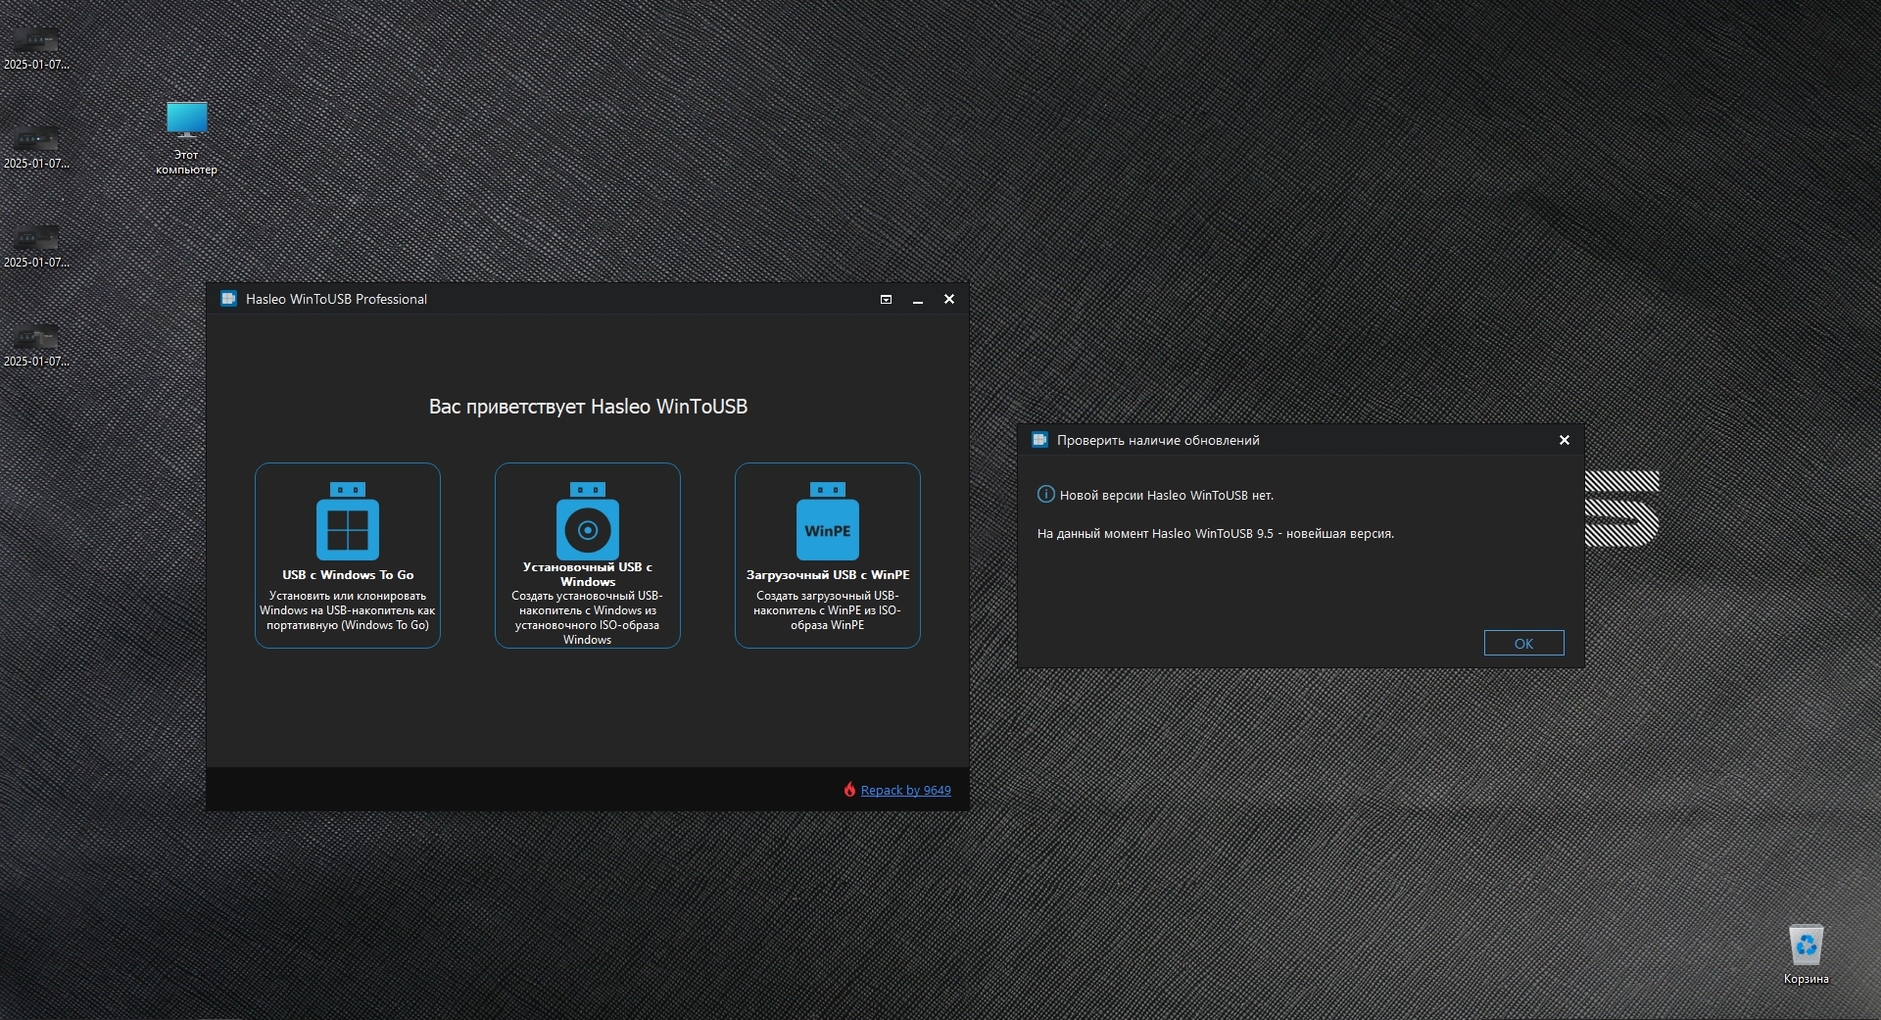Open the USB with Windows To Go option

click(347, 555)
